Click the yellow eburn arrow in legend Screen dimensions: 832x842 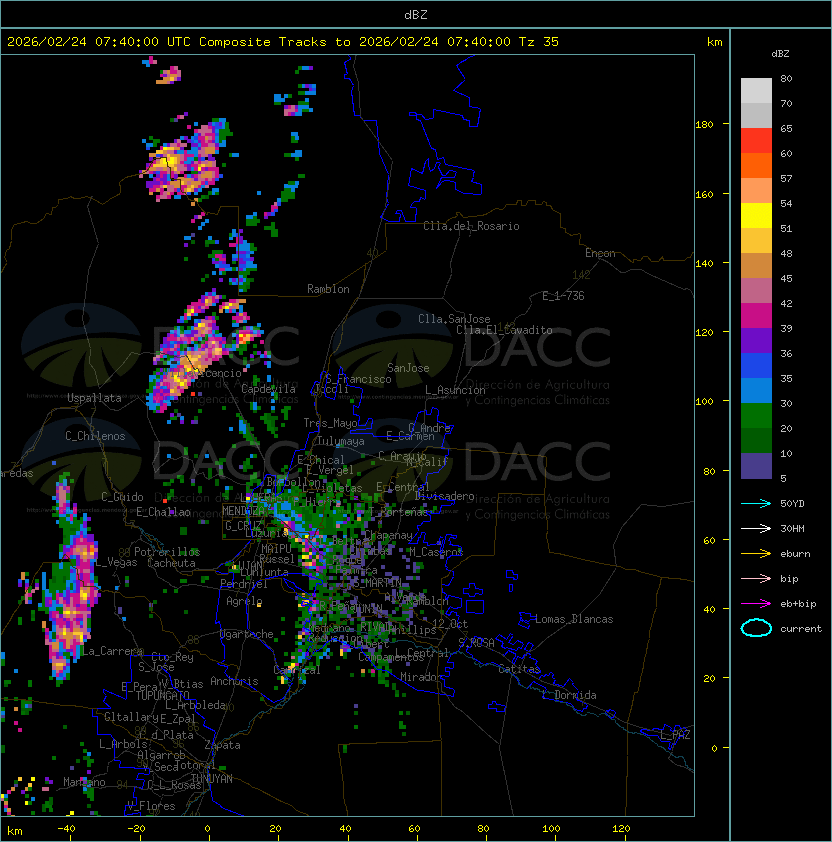click(756, 554)
